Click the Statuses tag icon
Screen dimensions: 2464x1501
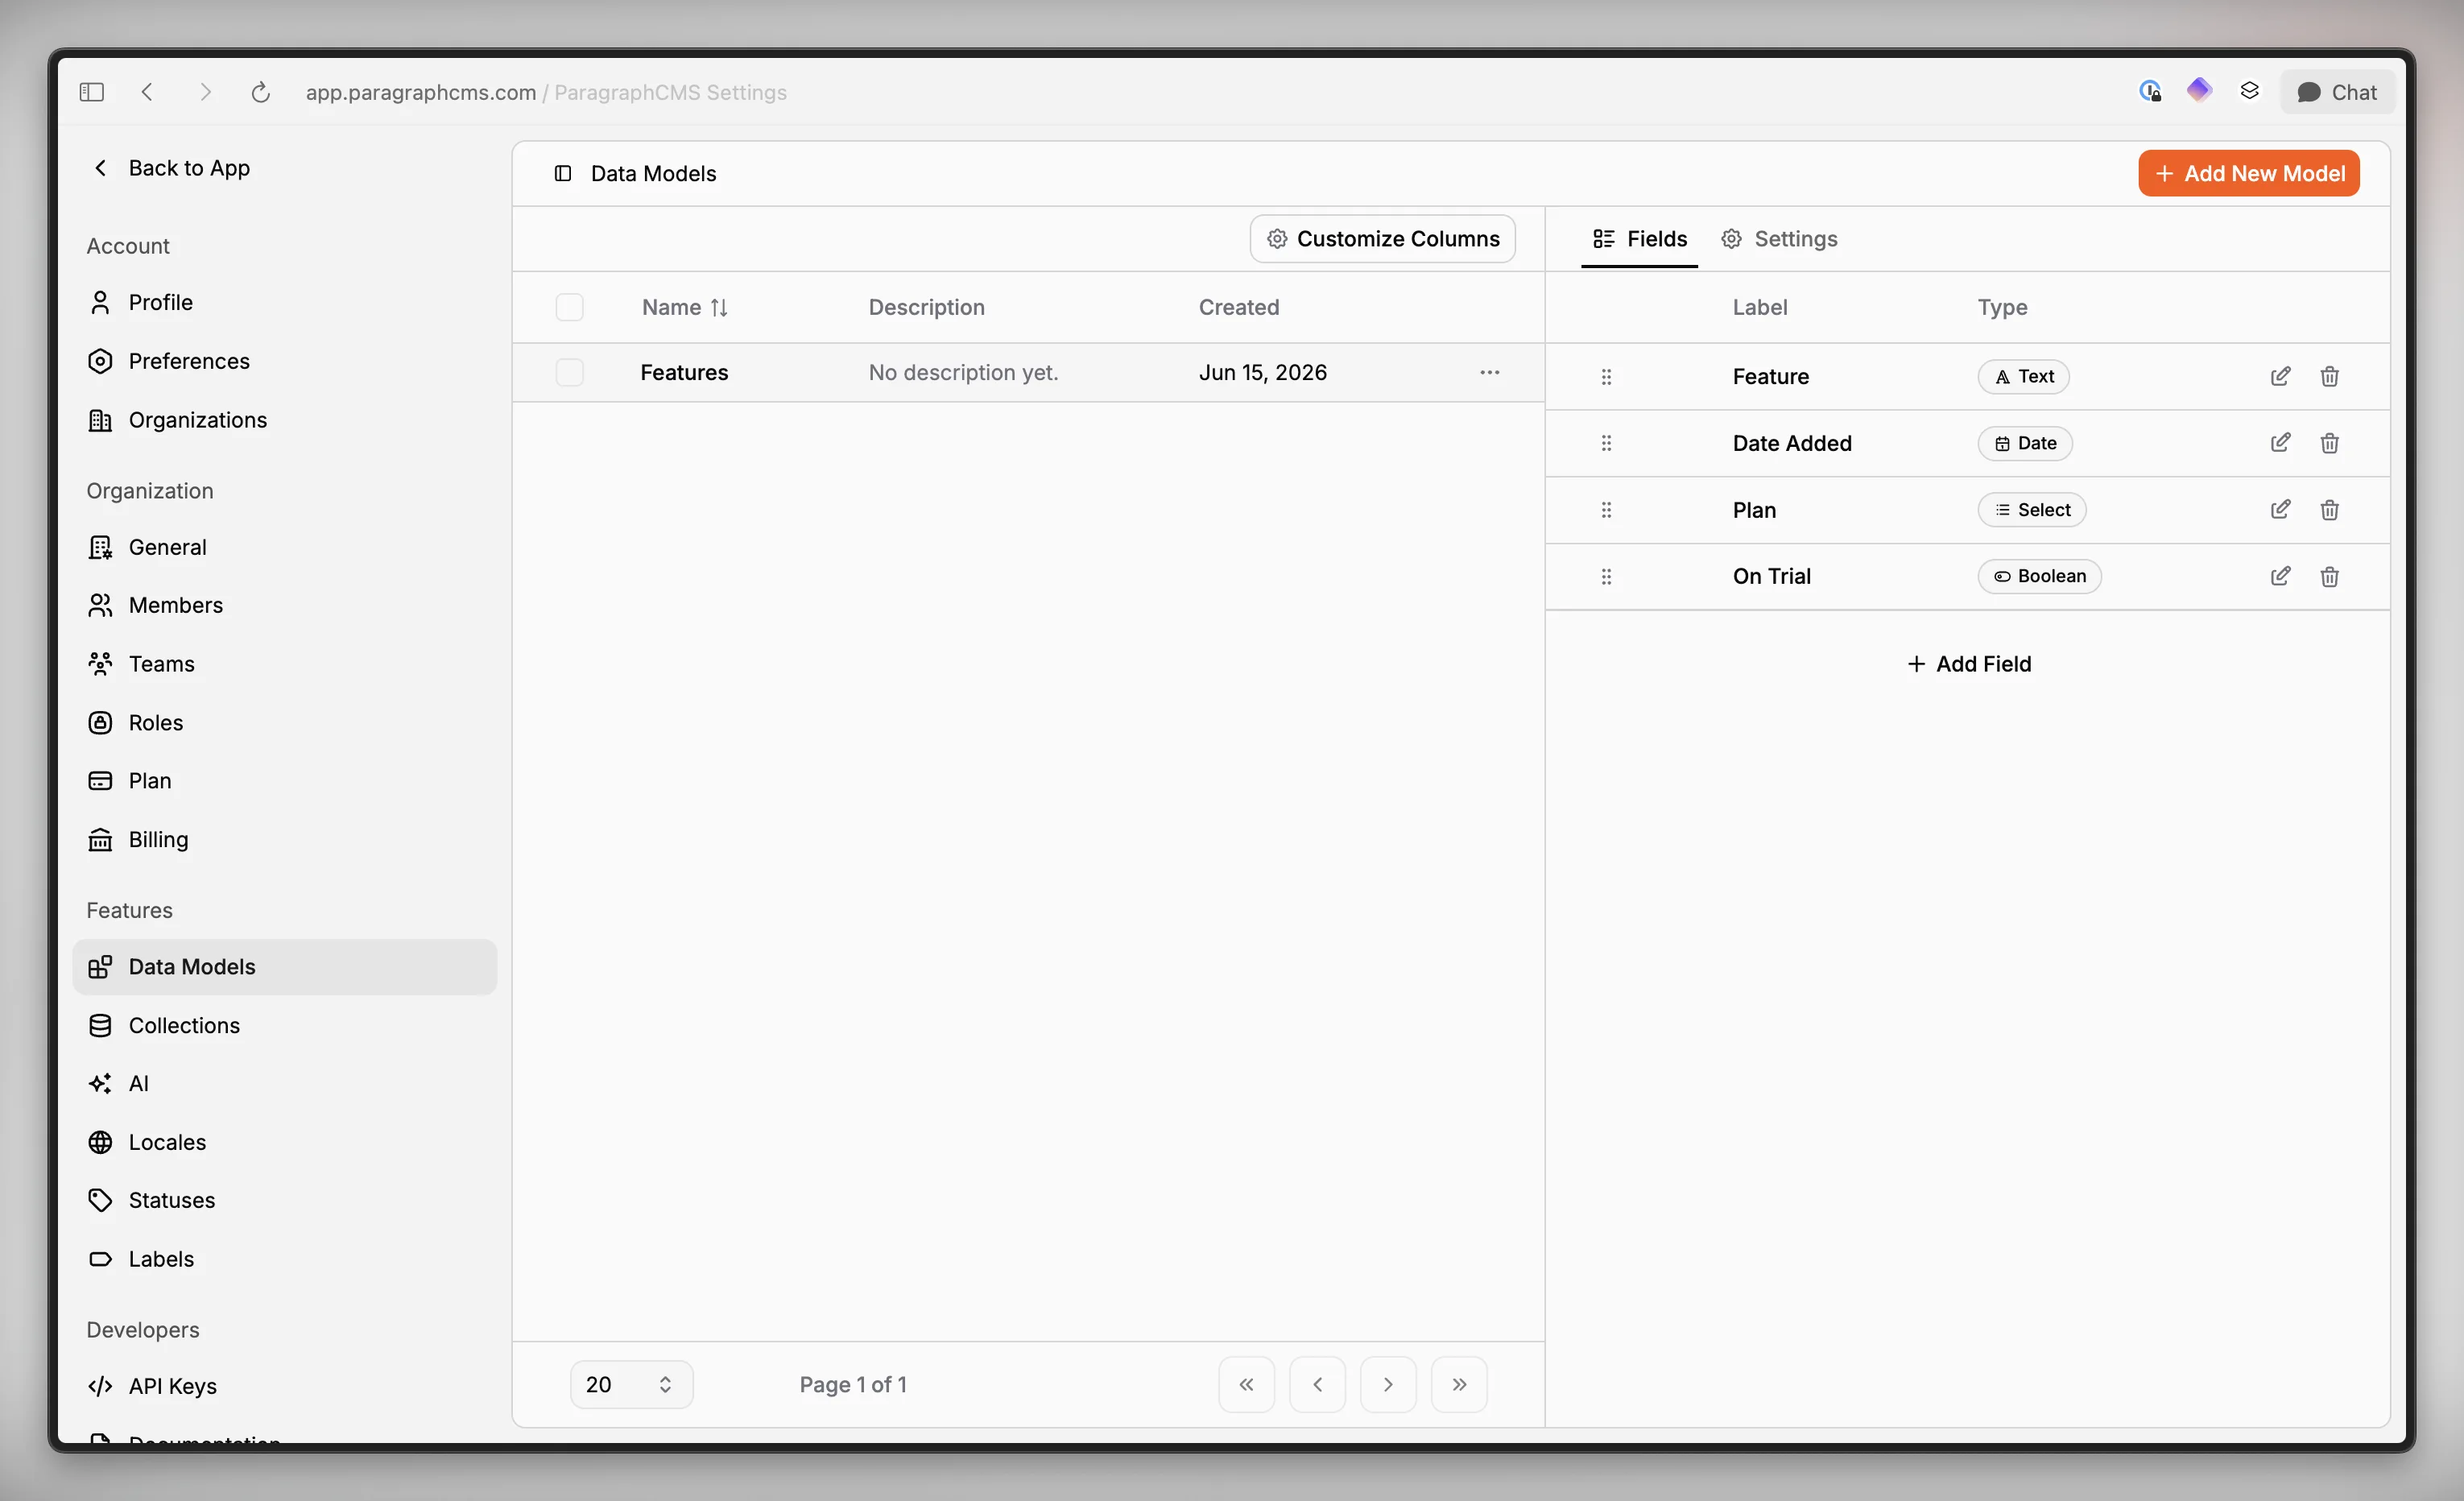(x=100, y=1200)
